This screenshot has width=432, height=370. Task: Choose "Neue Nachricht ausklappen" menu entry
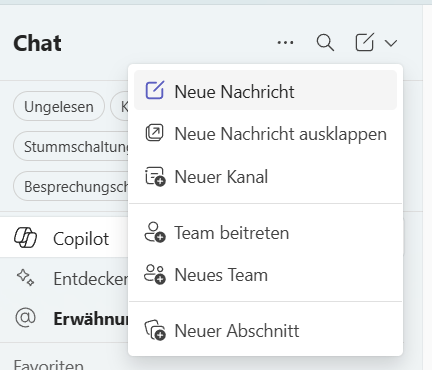(x=265, y=134)
